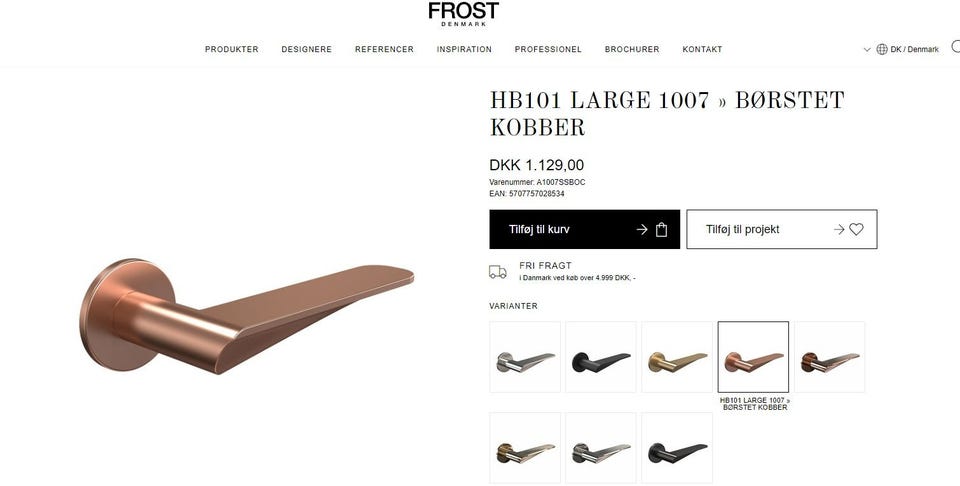Click the delivery truck icon beside Fri Fragt

498,272
